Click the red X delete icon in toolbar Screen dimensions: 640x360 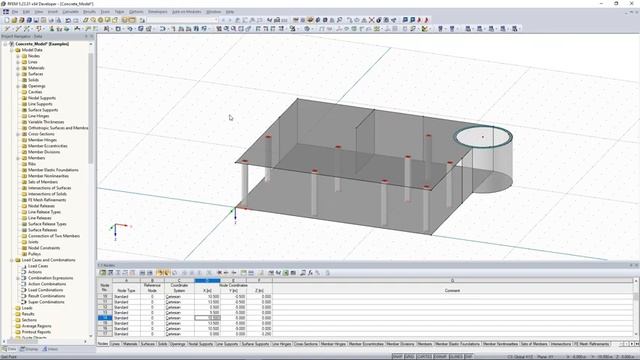[x=371, y=20]
